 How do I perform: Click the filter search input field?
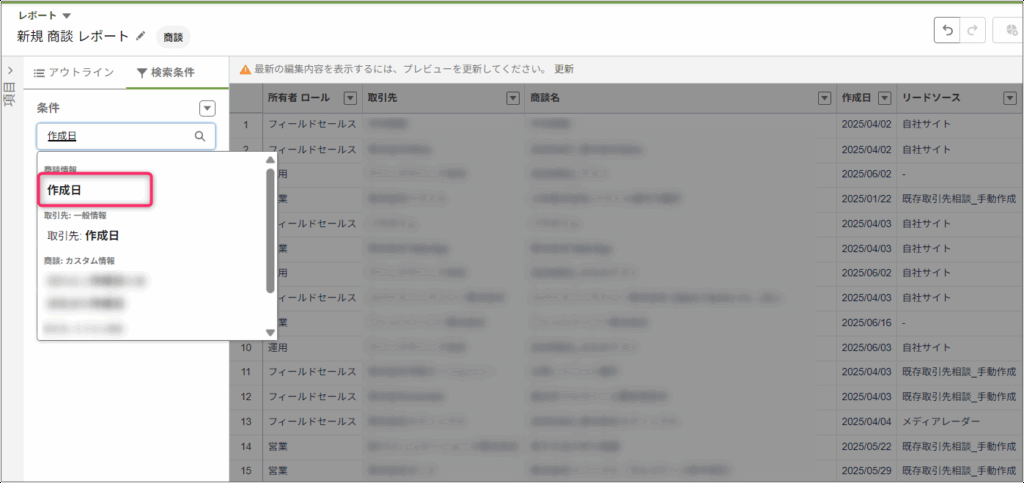tap(115, 136)
